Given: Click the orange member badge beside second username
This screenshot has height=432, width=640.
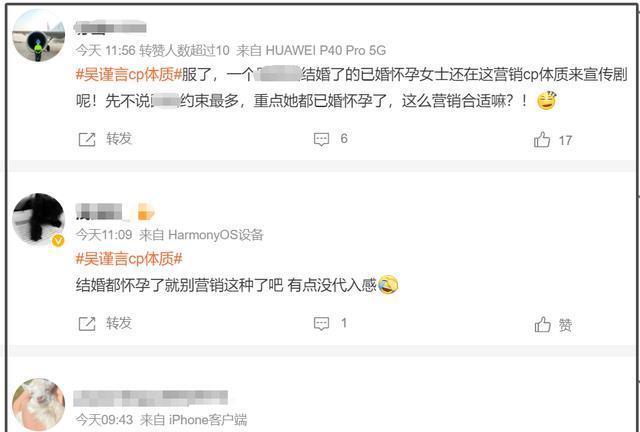Looking at the screenshot, I should coord(146,213).
